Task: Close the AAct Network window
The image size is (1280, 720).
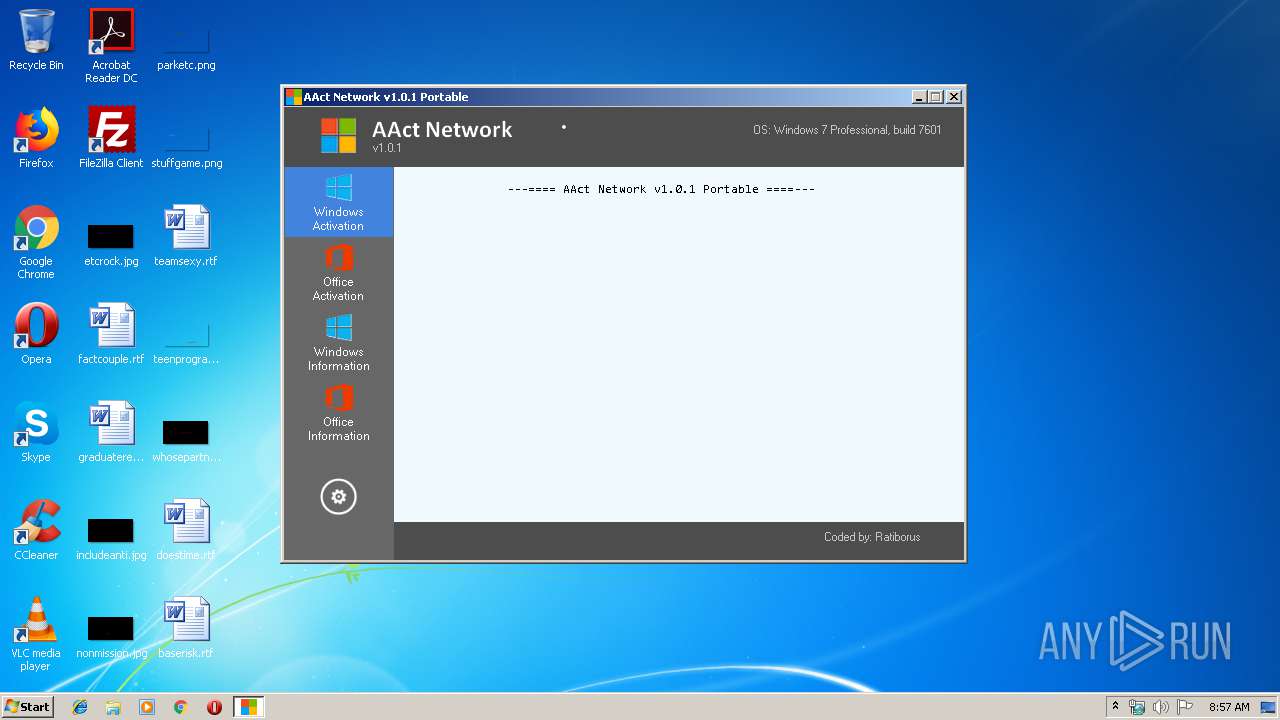Action: 954,97
